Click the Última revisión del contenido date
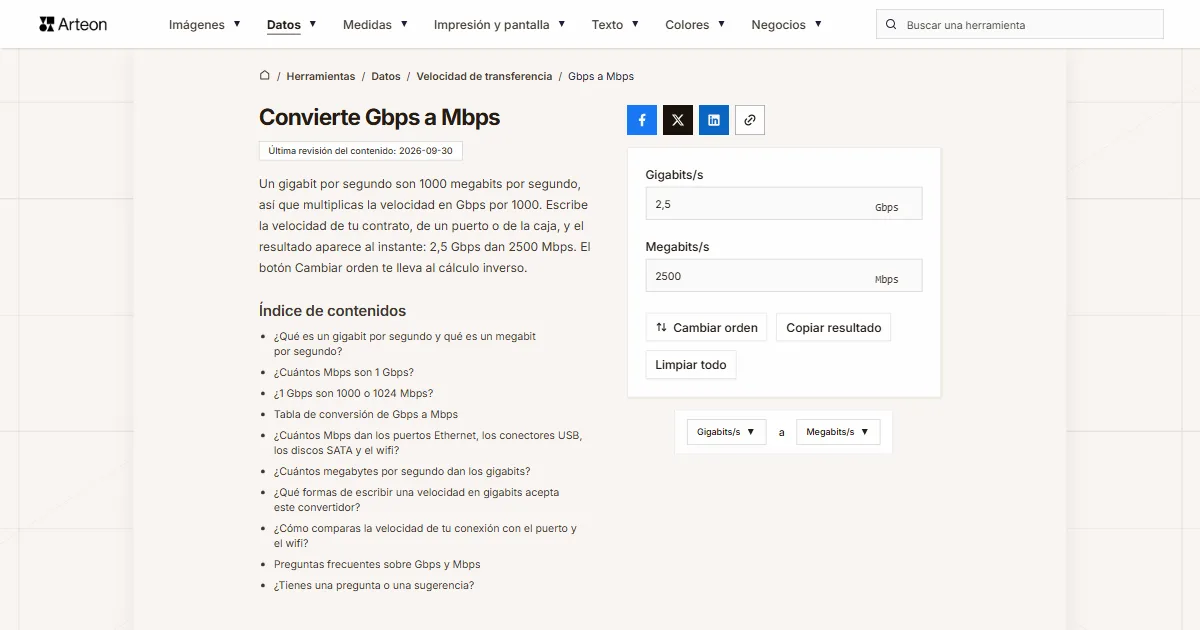Image resolution: width=1200 pixels, height=630 pixels. 361,151
